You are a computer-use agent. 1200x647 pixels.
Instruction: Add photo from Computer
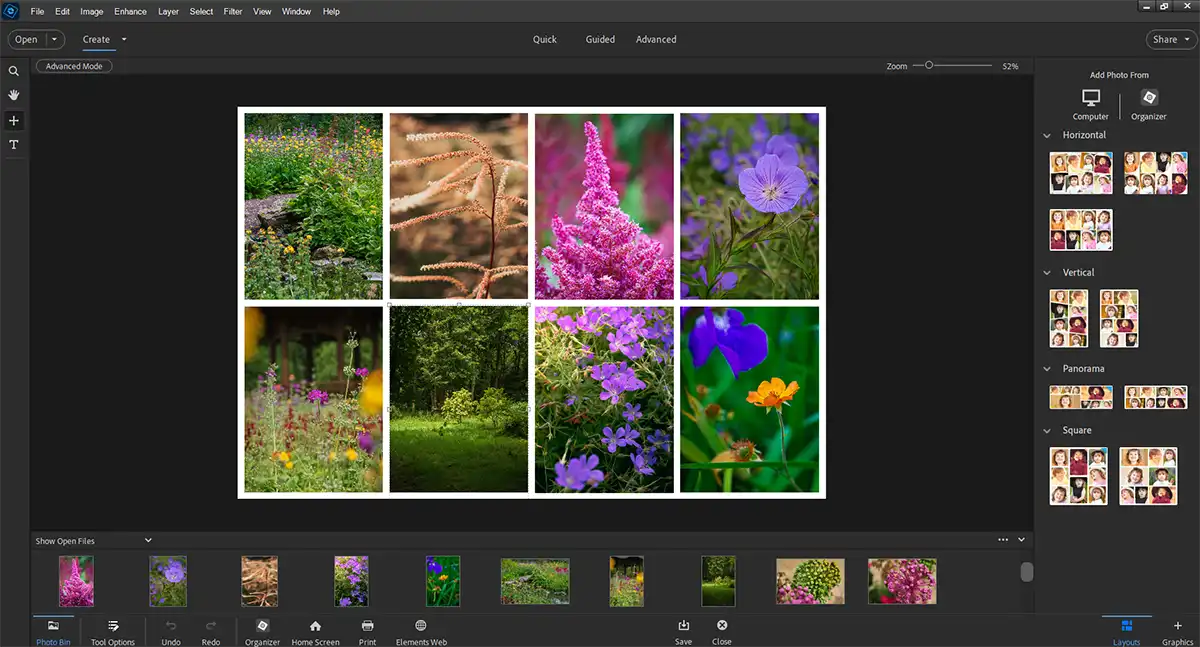[x=1090, y=105]
